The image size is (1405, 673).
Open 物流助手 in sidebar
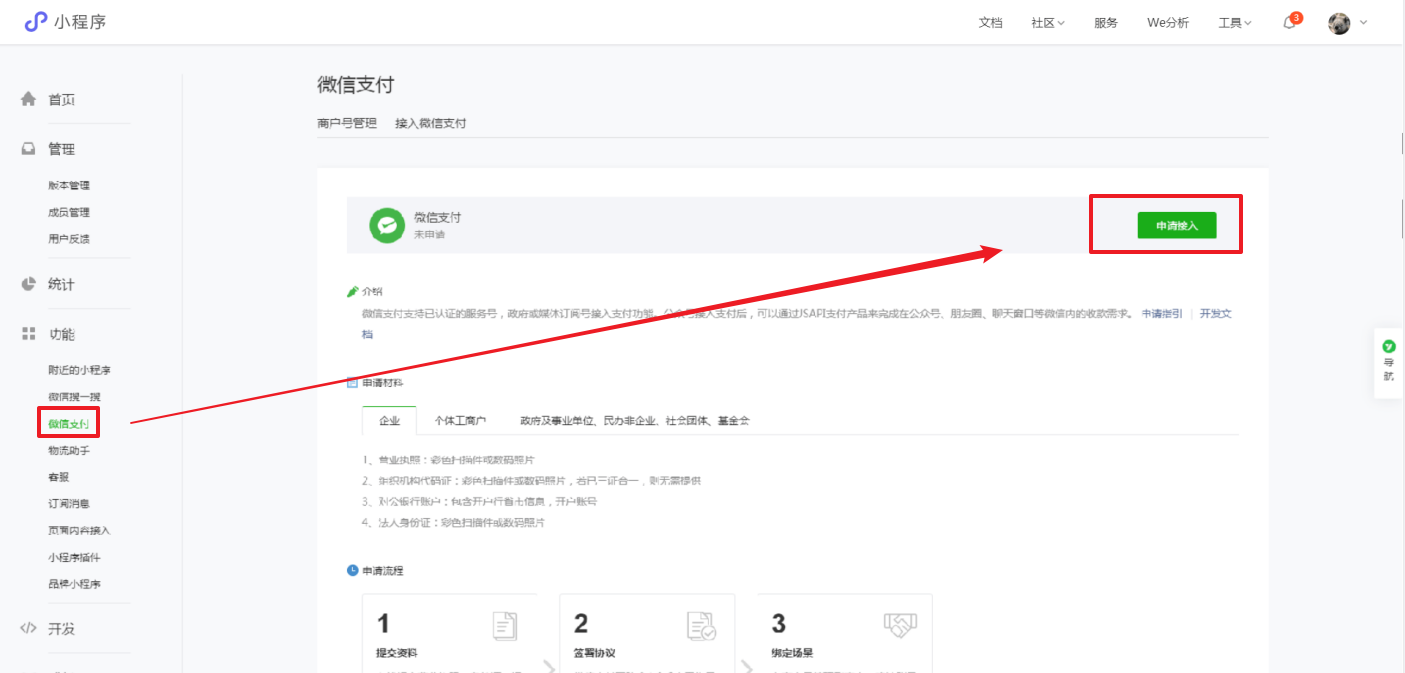(x=69, y=451)
